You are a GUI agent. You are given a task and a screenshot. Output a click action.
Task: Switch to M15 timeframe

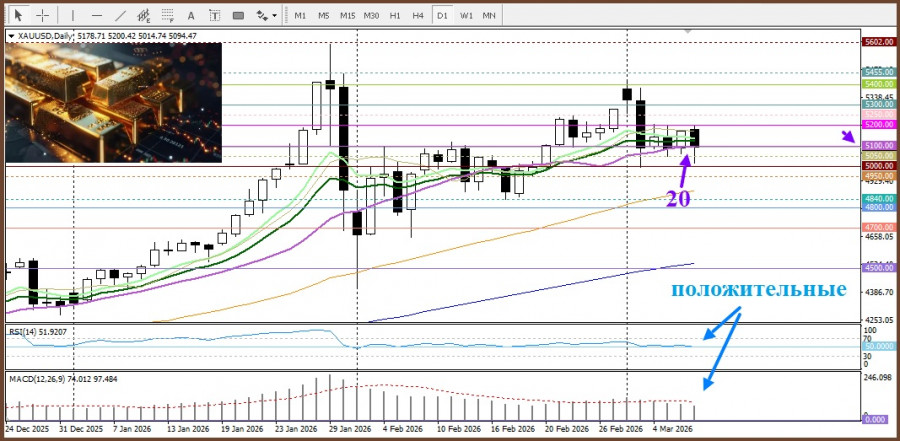[x=347, y=16]
